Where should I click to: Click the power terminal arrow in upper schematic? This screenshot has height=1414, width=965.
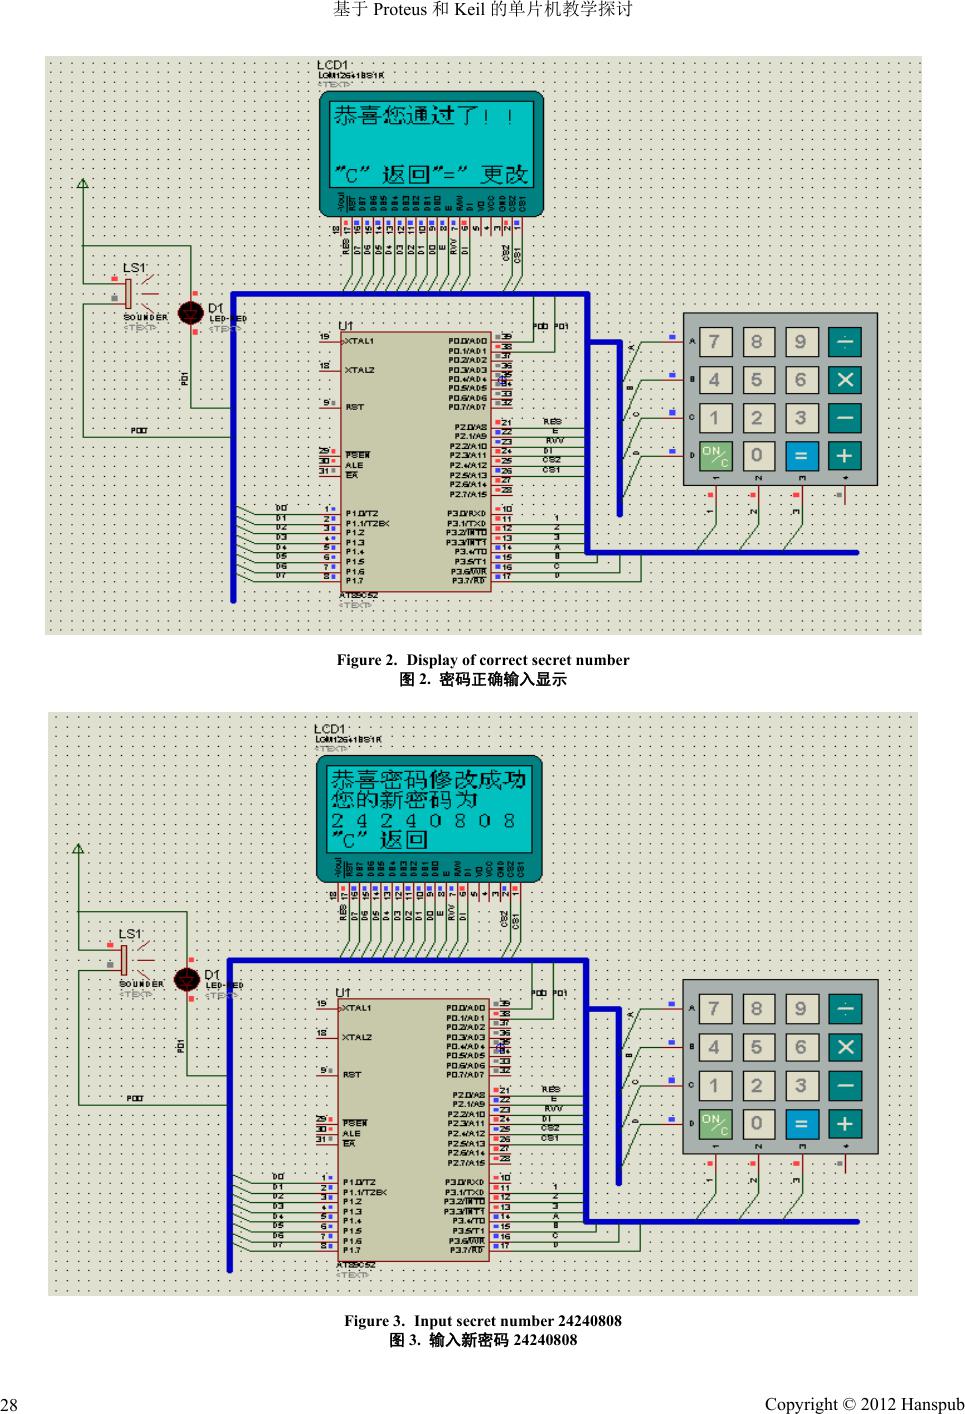click(83, 184)
